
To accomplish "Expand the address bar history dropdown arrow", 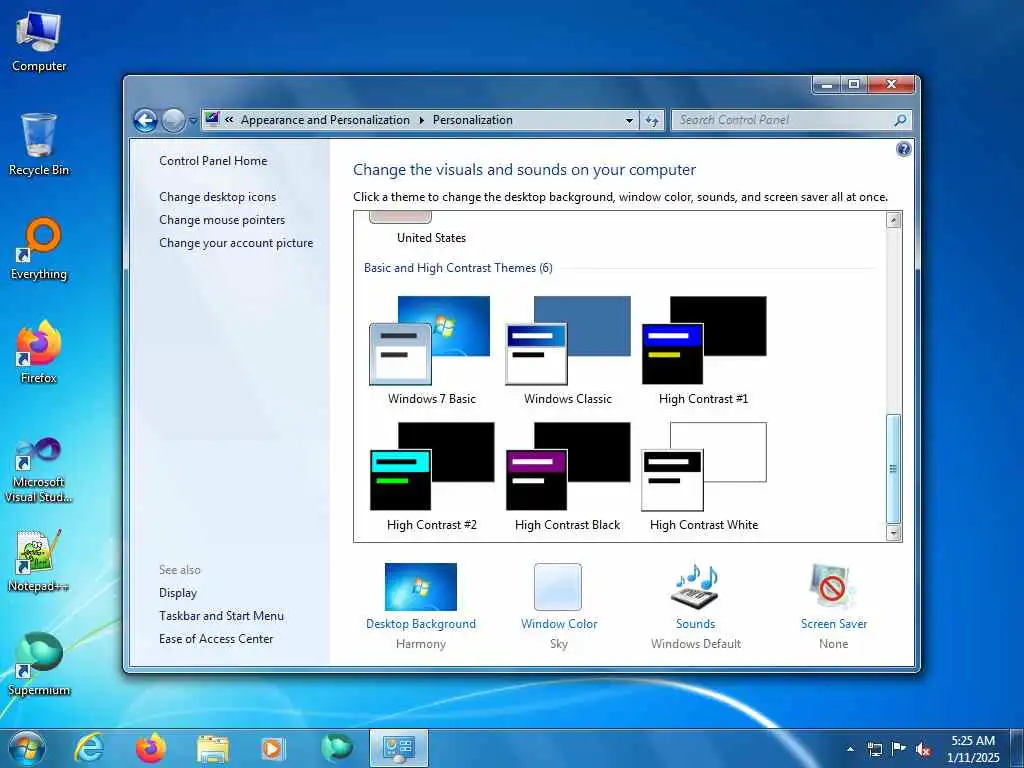I will 629,120.
